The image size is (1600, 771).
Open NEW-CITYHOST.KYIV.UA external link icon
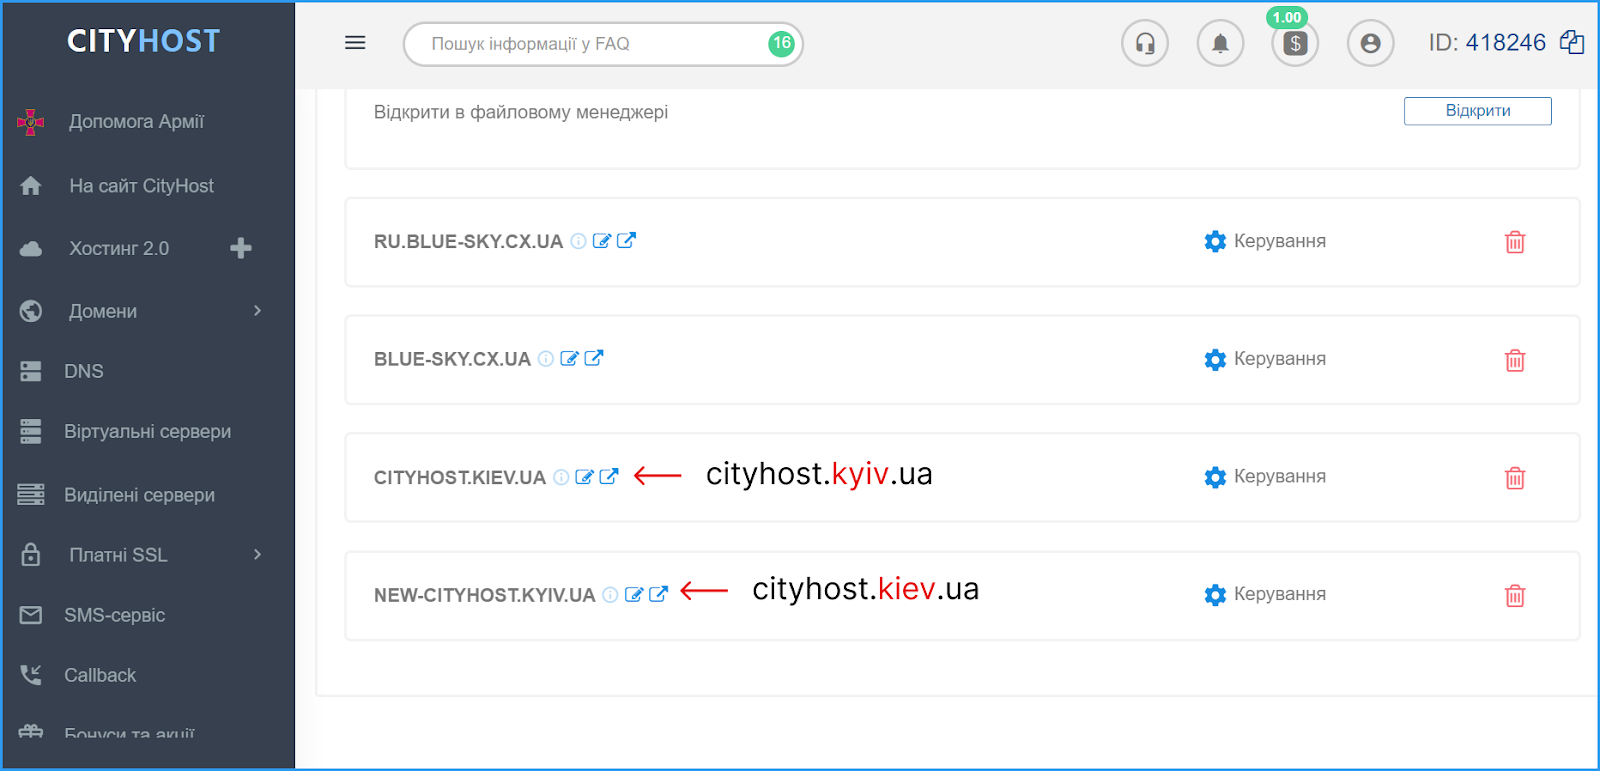658,595
